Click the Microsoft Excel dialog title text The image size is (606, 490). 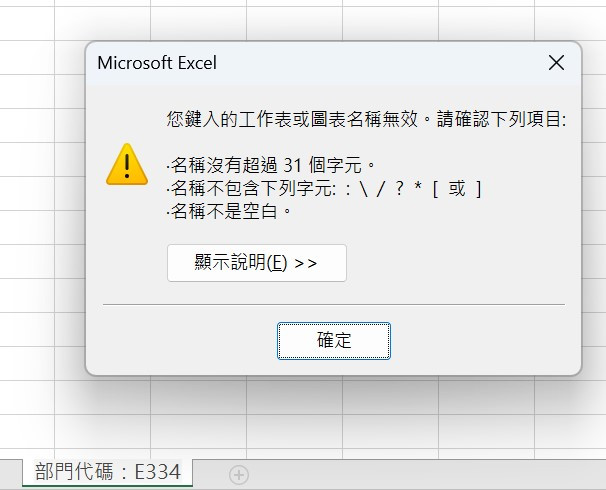(157, 63)
